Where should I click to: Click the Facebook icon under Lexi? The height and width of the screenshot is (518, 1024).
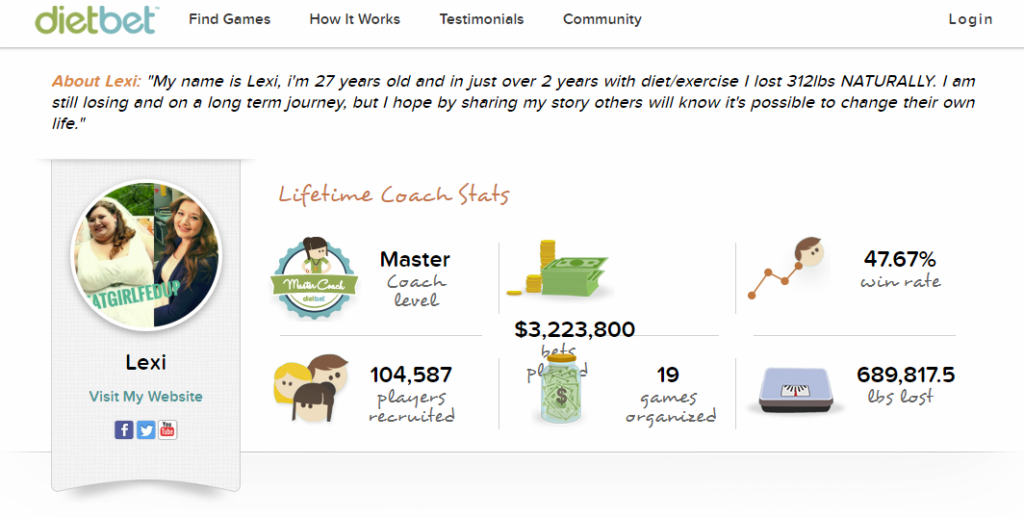(x=124, y=430)
